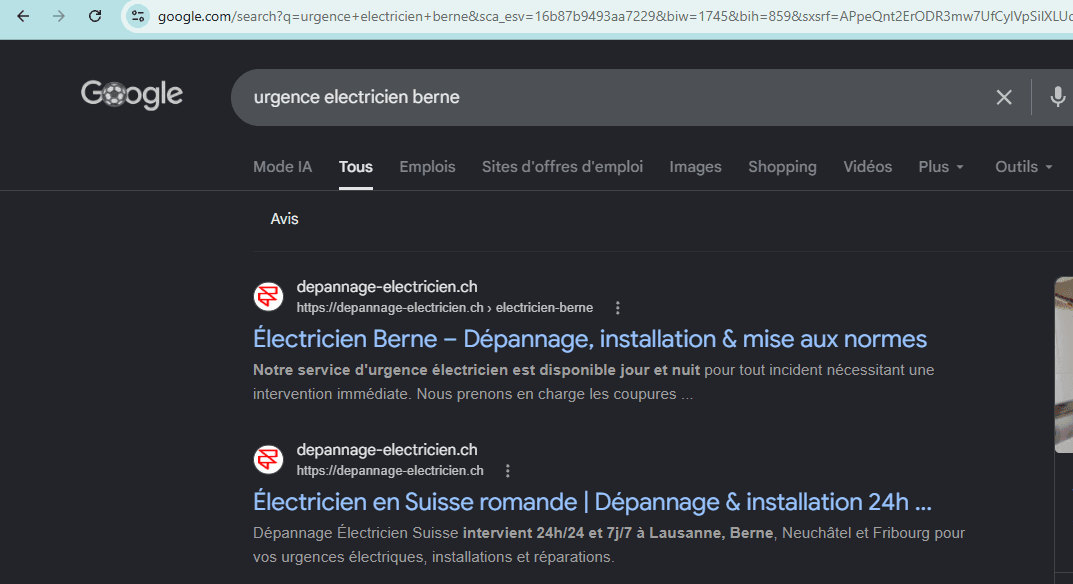Open the Shopping tab
The image size is (1073, 584).
782,167
